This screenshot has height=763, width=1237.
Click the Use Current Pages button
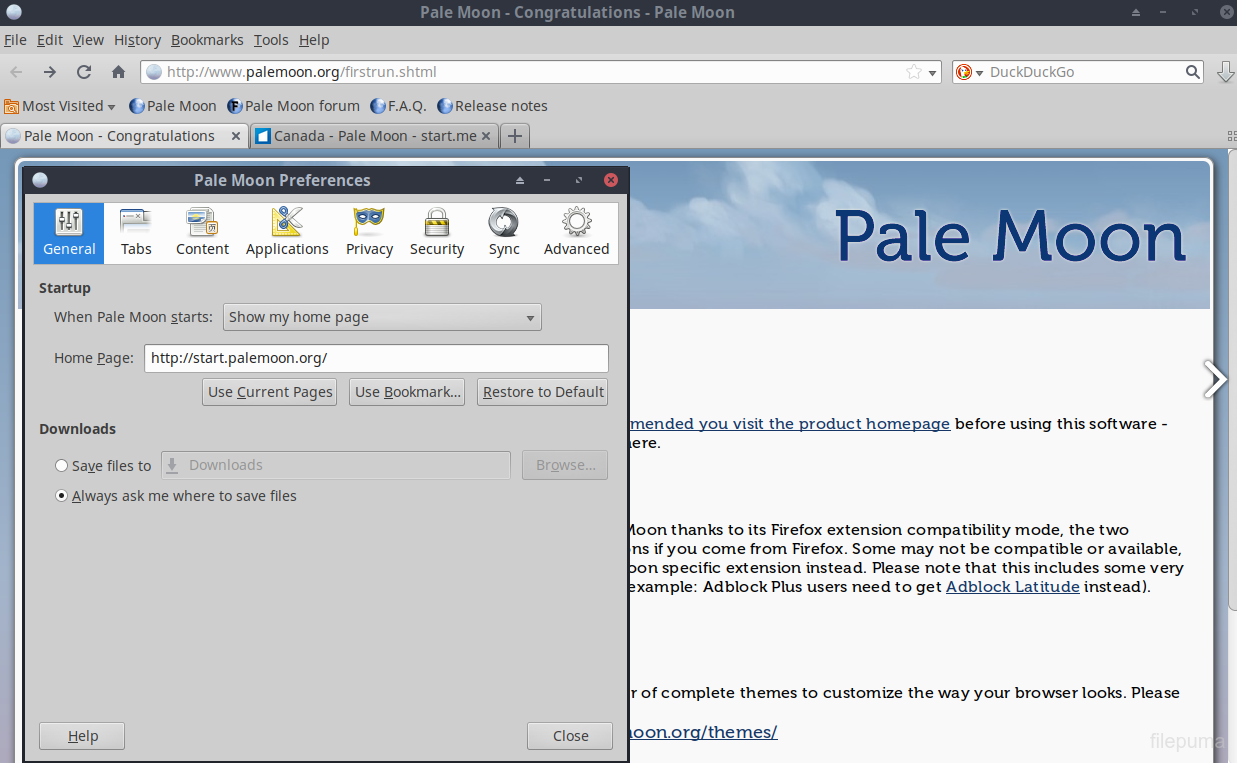[x=270, y=392]
